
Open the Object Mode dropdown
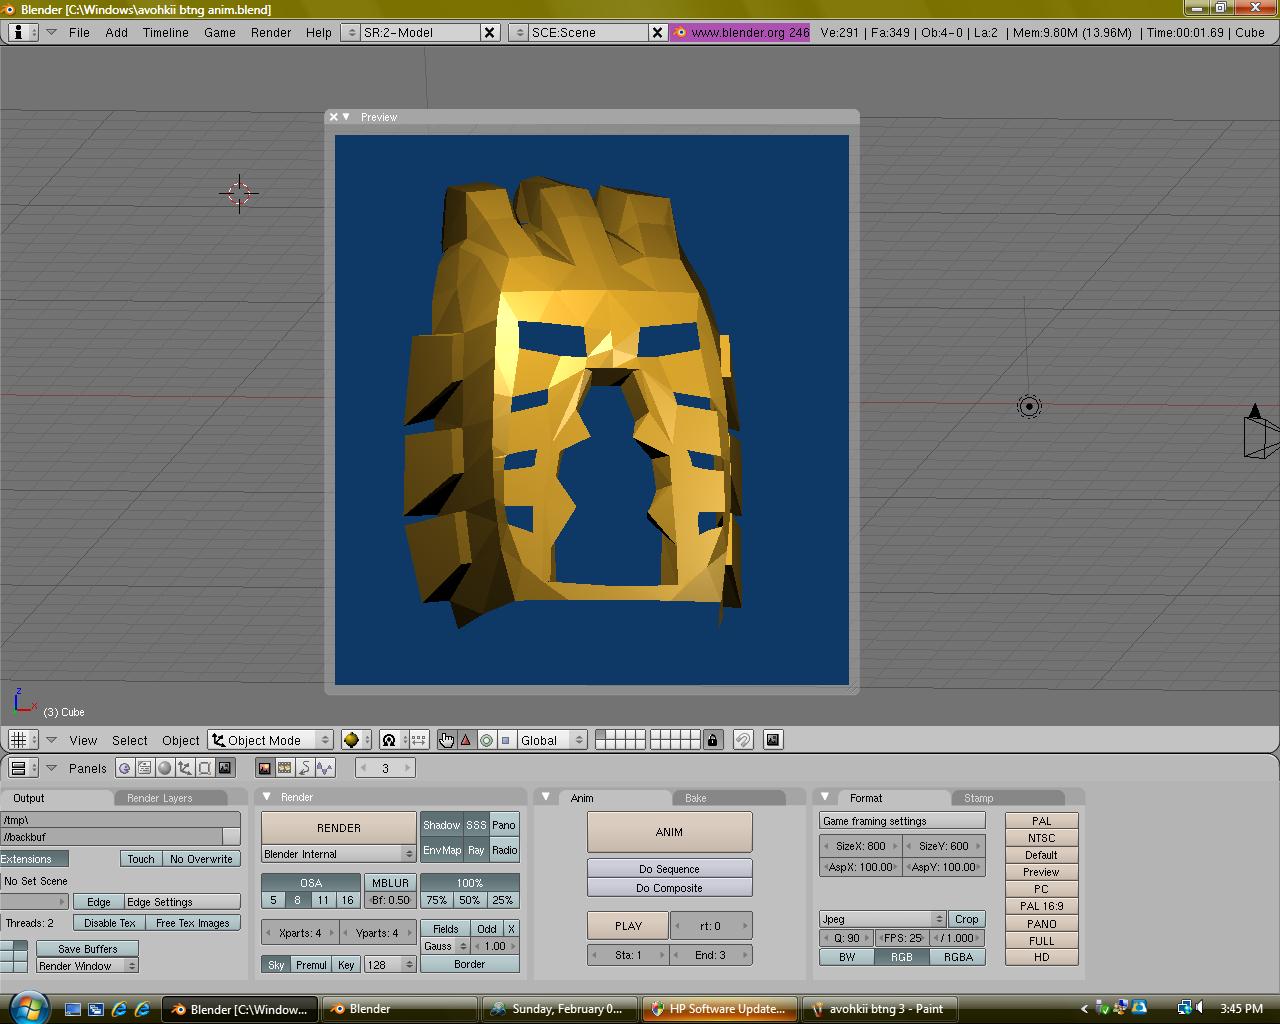pyautogui.click(x=271, y=740)
